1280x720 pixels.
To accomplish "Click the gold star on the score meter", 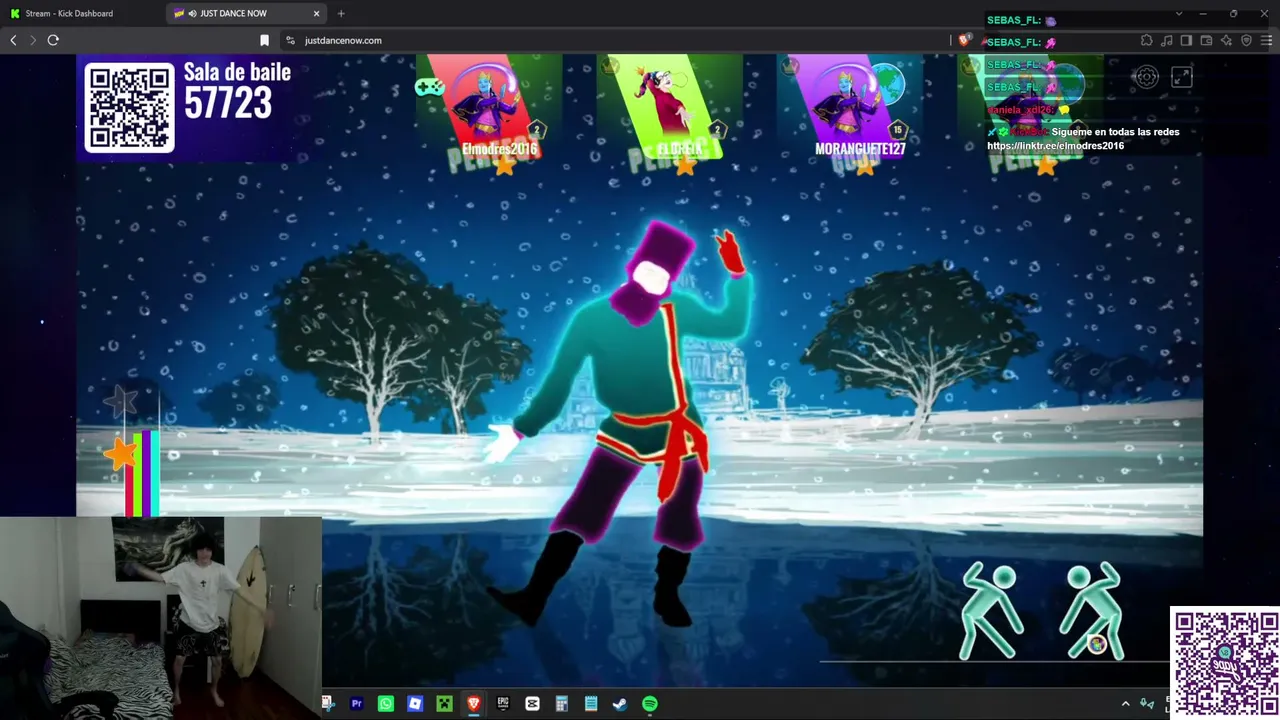I will [x=120, y=454].
